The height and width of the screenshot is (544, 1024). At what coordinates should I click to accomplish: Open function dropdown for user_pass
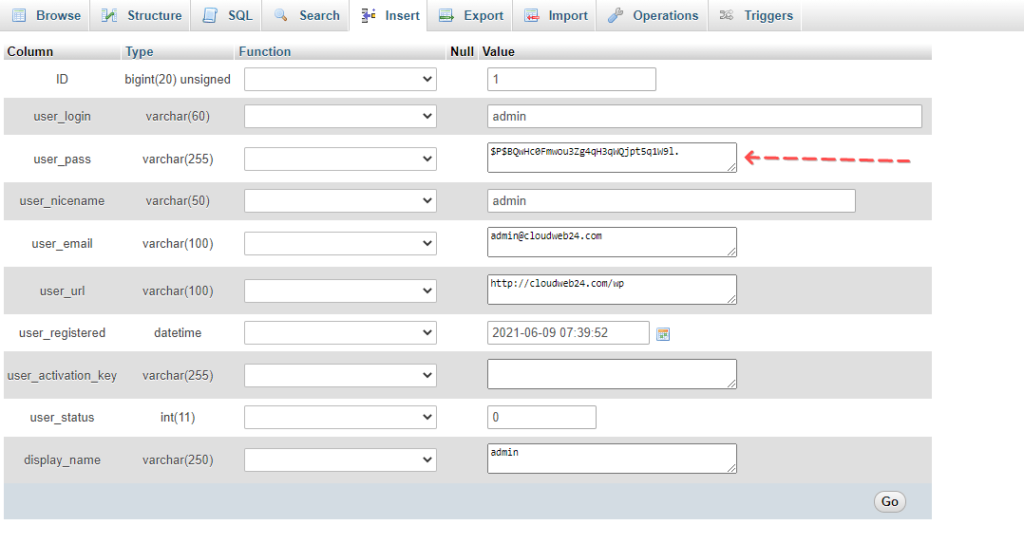(340, 159)
